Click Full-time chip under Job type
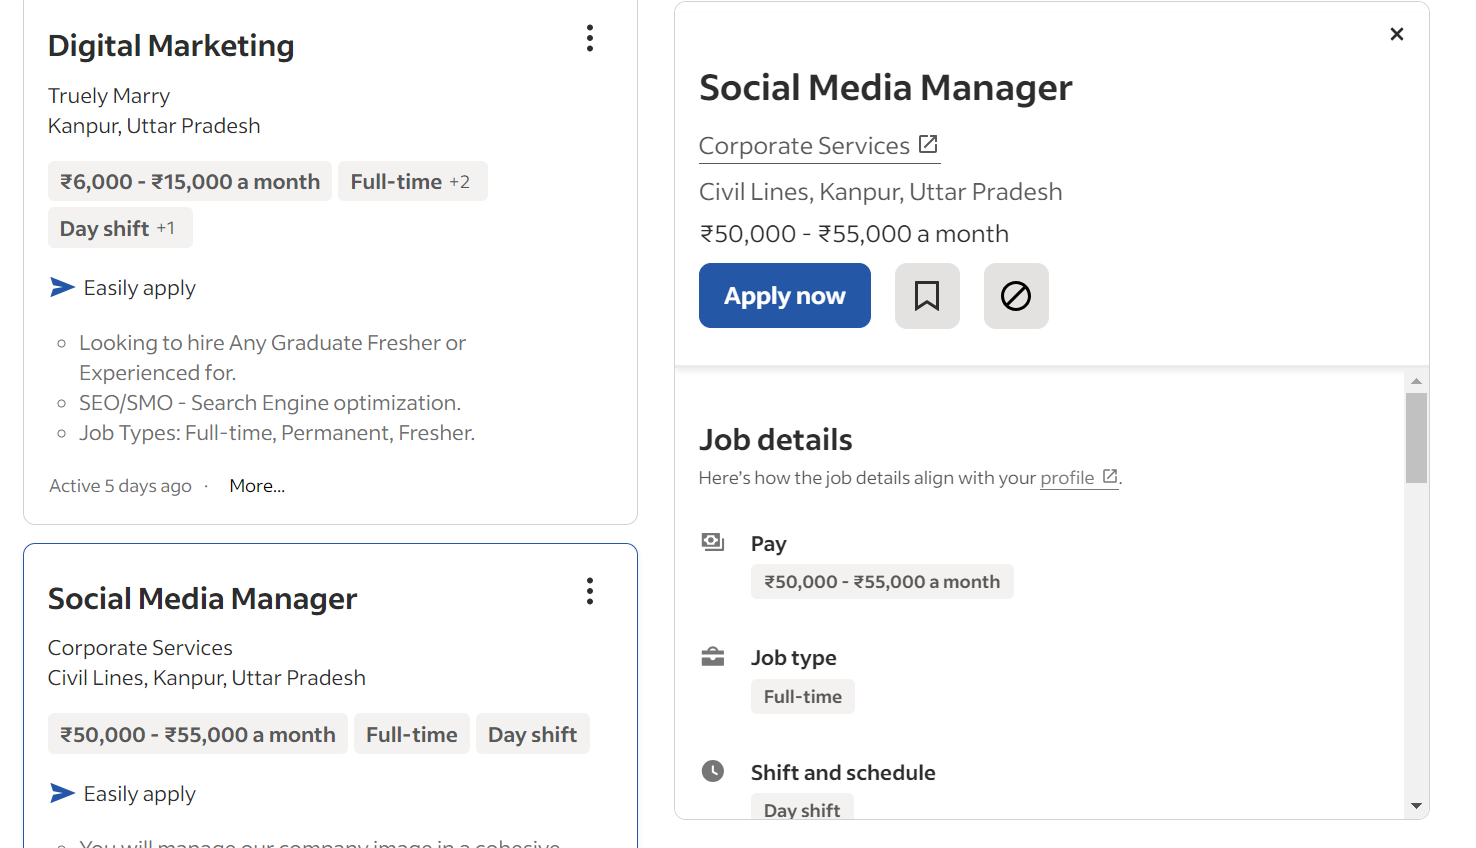This screenshot has height=848, width=1476. pyautogui.click(x=803, y=697)
